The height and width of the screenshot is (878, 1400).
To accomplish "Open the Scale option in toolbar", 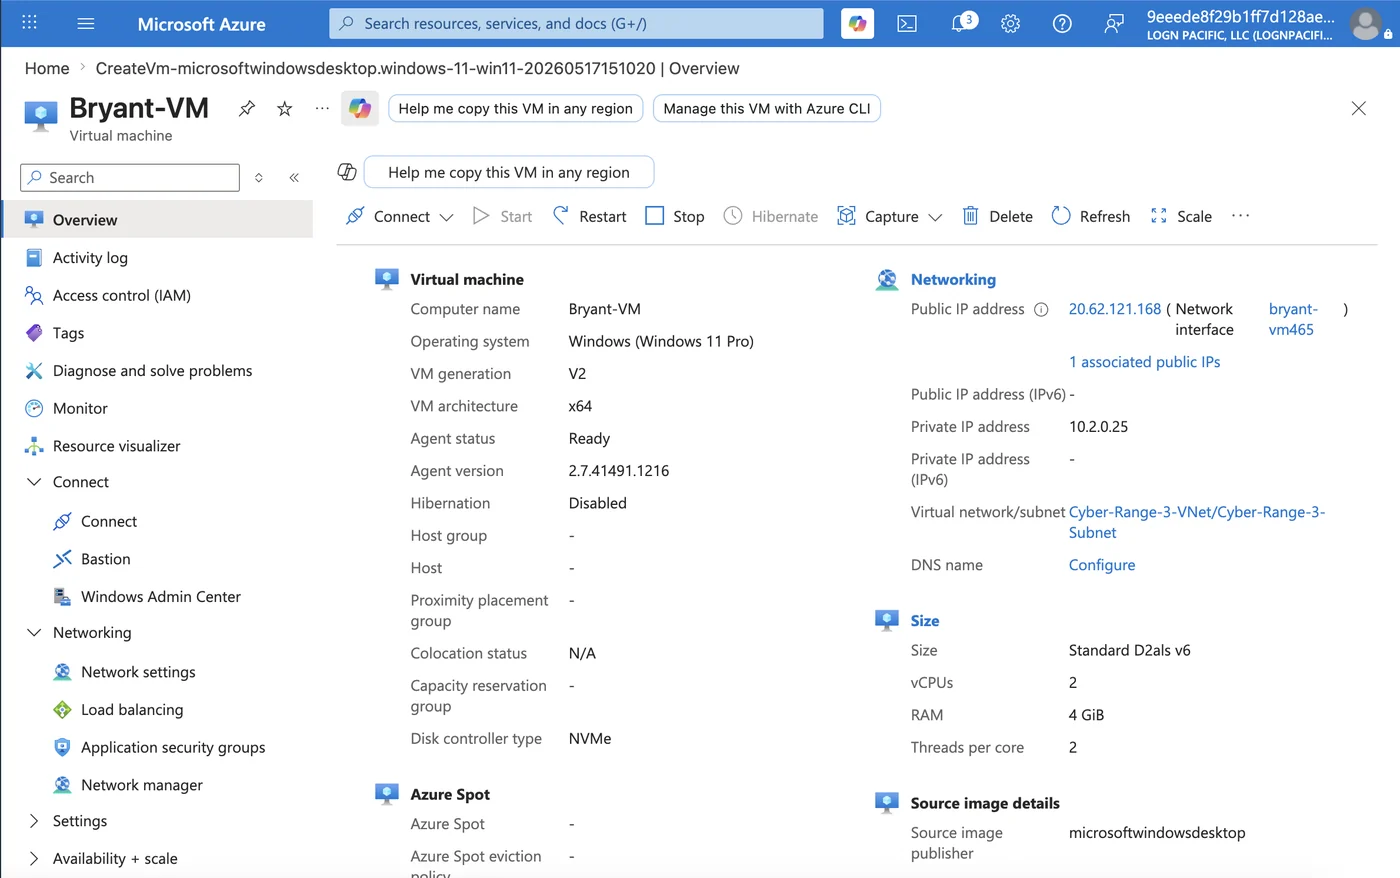I will click(x=1181, y=216).
